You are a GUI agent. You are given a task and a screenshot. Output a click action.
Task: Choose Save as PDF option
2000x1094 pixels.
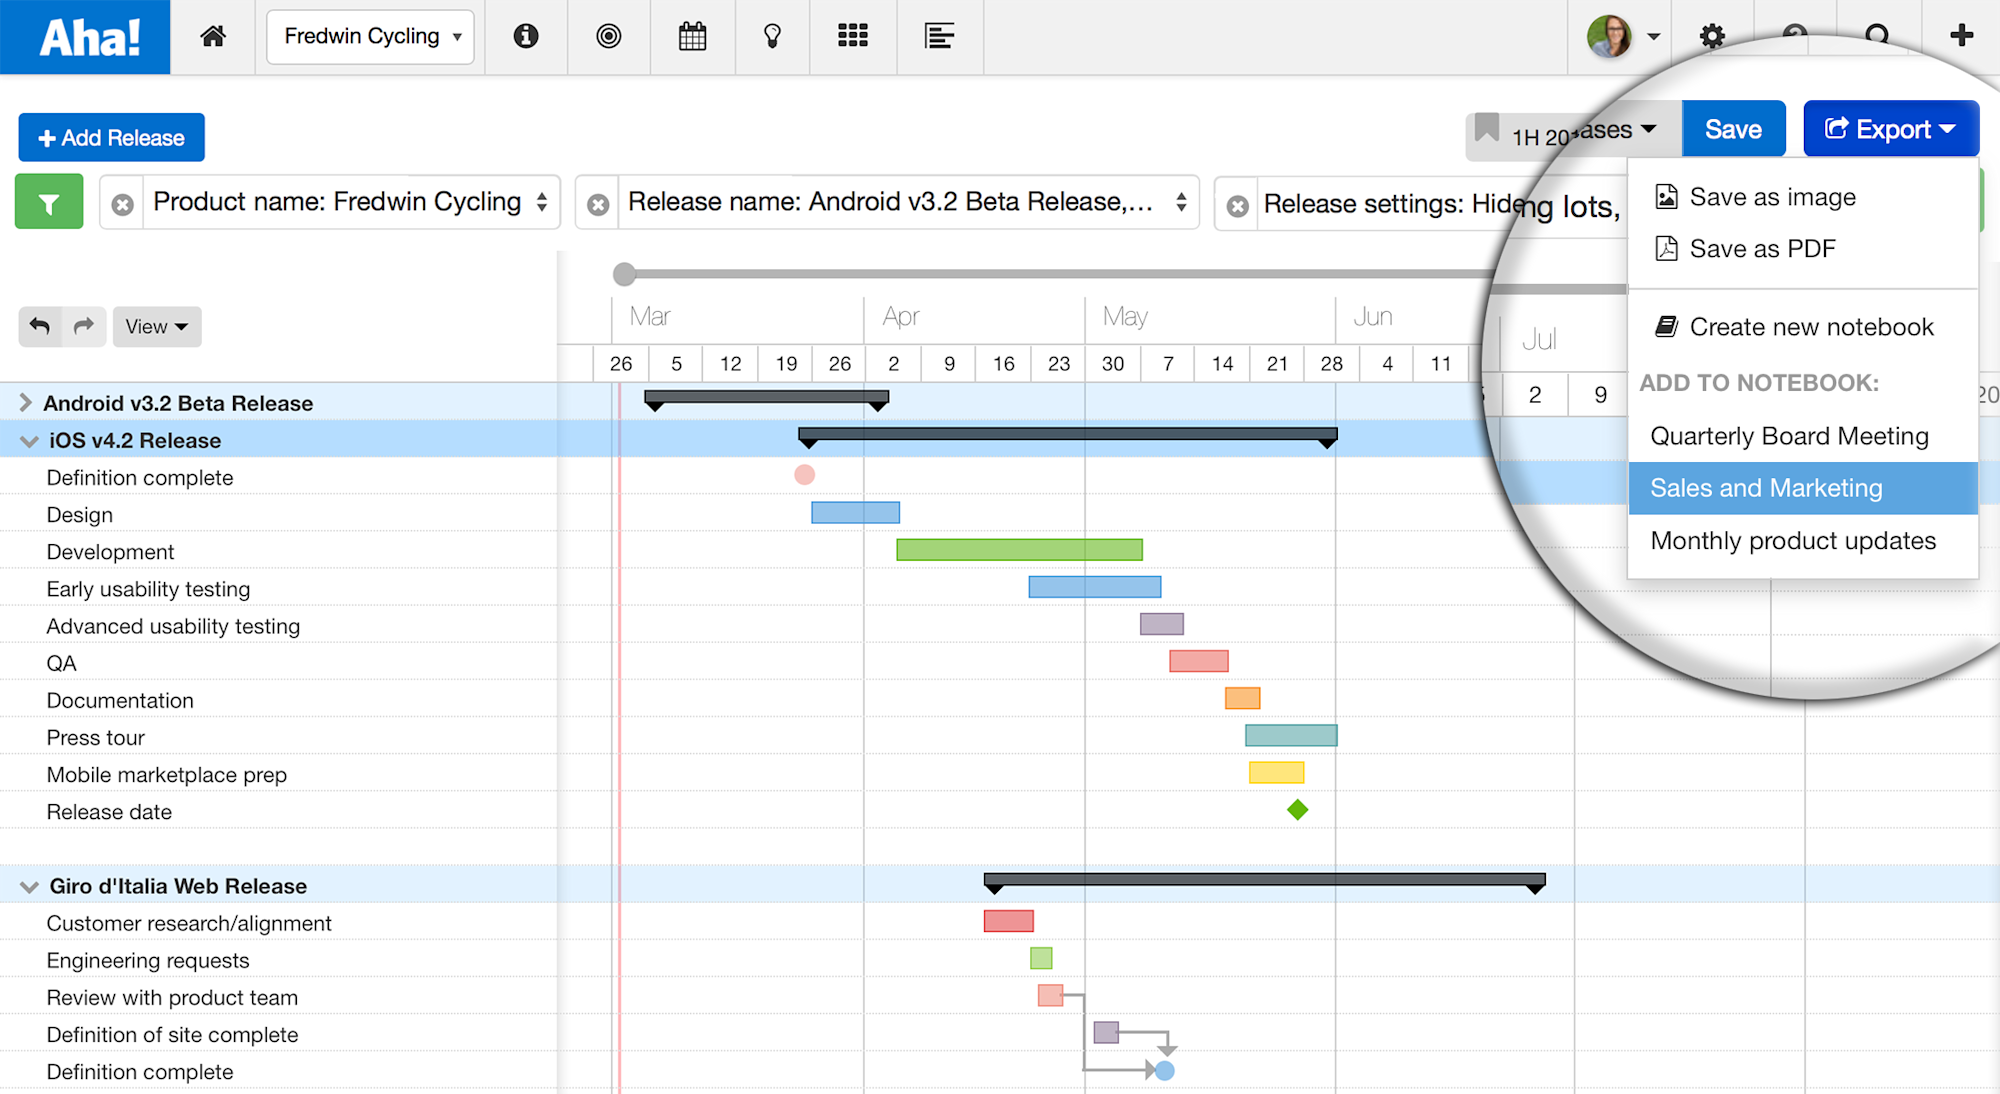point(1762,249)
